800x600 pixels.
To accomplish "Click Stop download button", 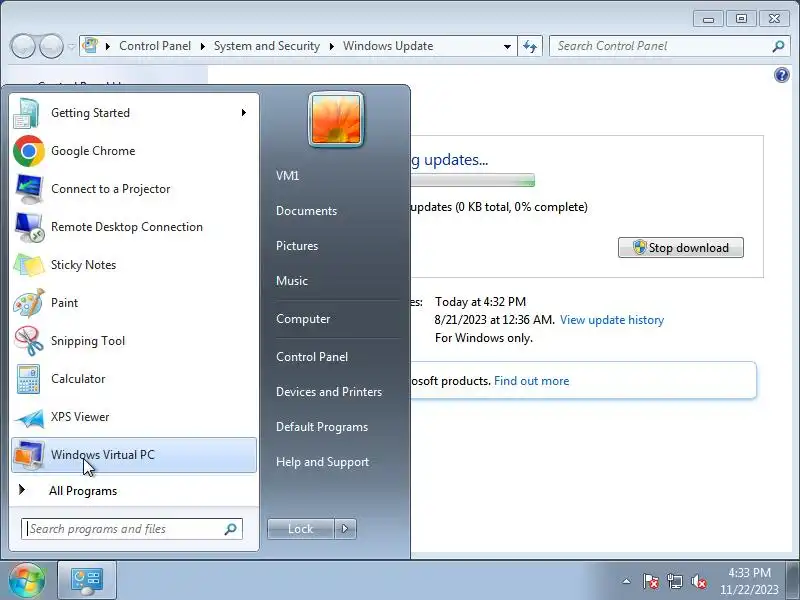I will [681, 248].
